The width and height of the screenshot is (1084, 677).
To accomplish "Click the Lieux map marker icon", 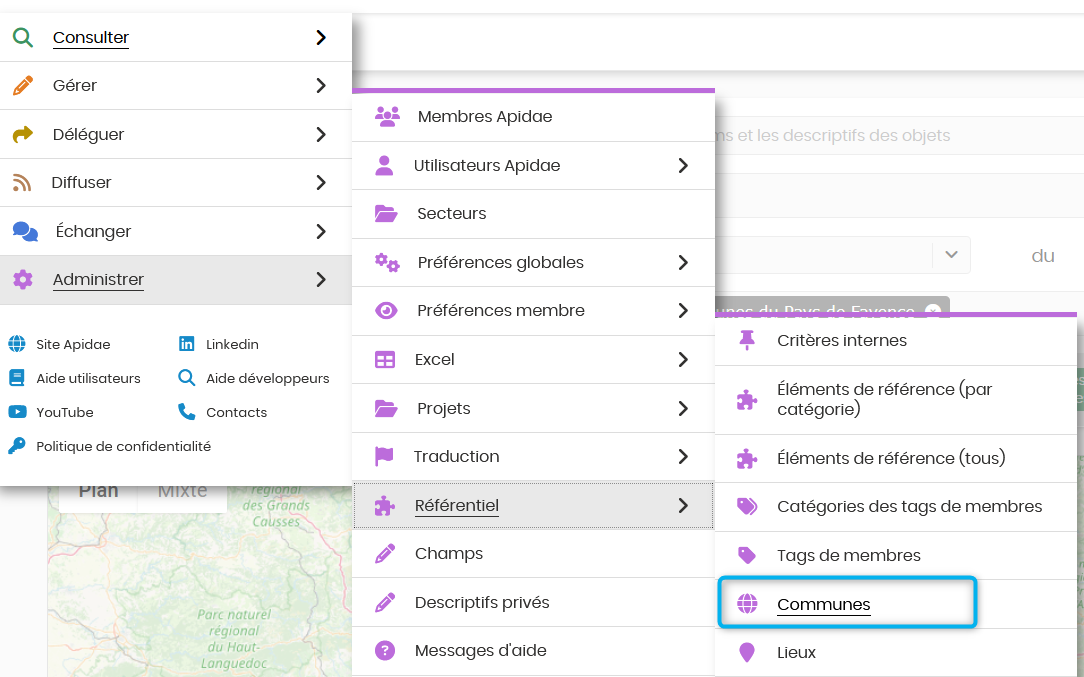I will pos(747,653).
